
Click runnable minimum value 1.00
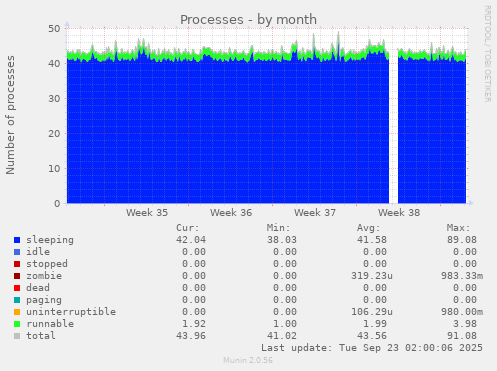(285, 324)
